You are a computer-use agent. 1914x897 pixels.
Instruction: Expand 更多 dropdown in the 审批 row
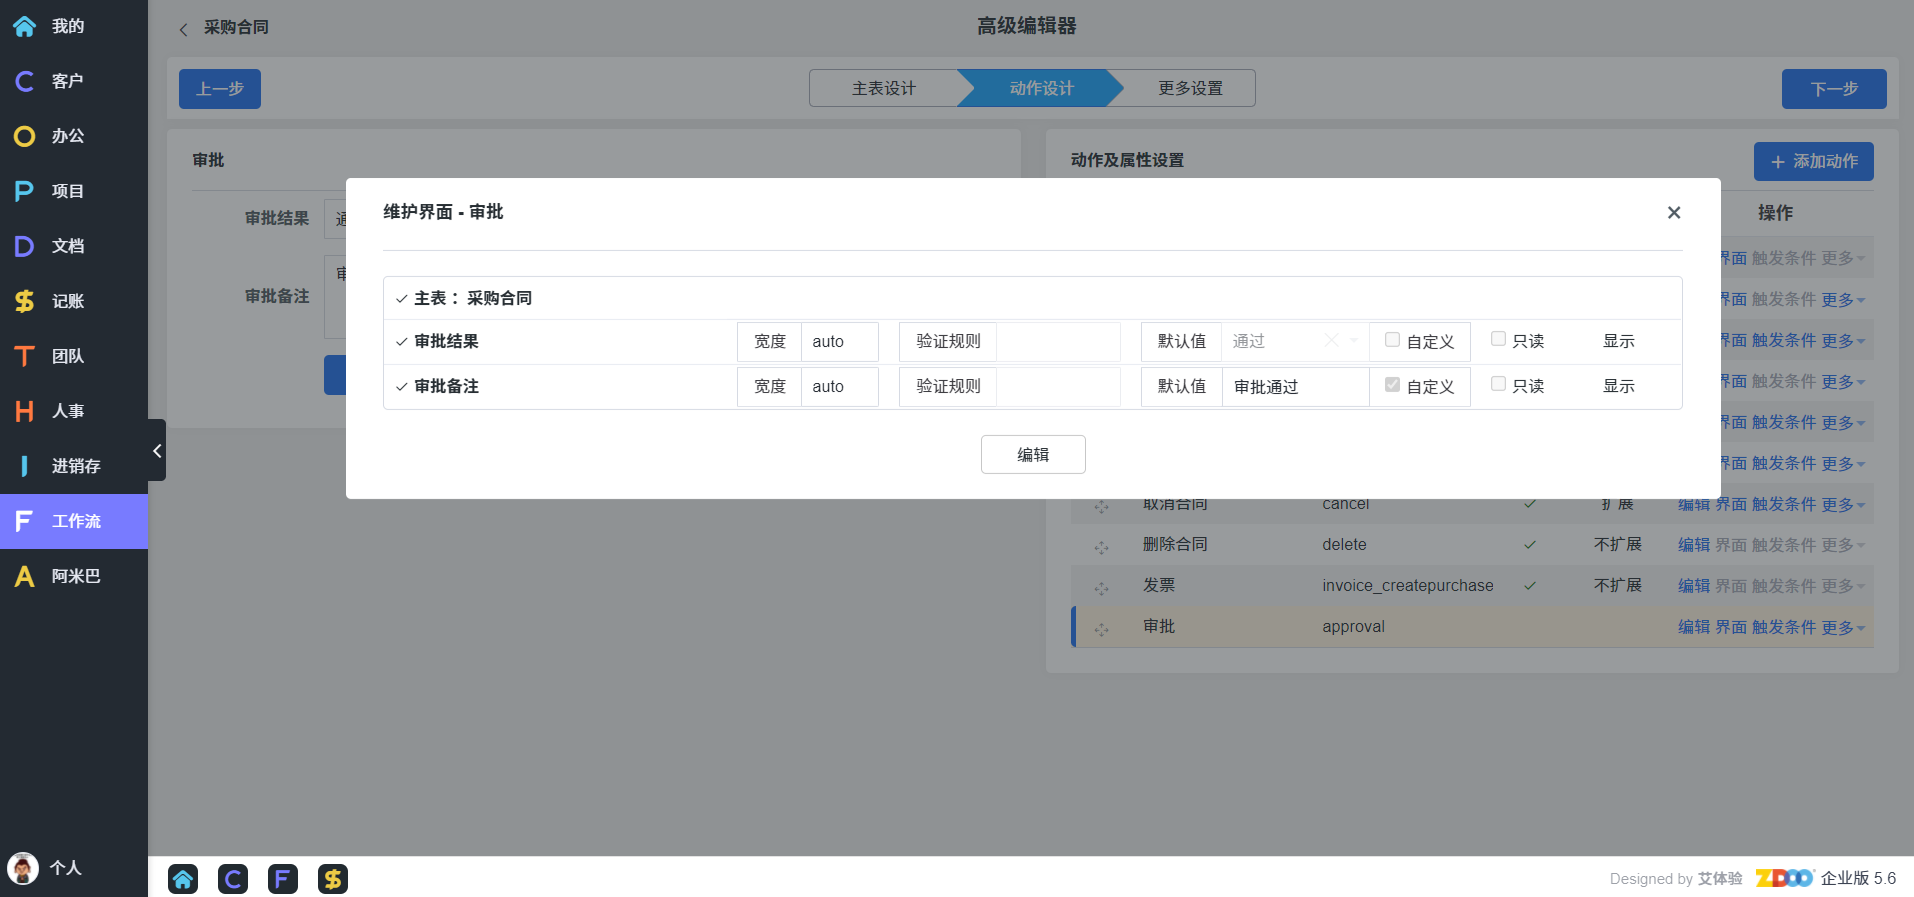click(x=1842, y=628)
